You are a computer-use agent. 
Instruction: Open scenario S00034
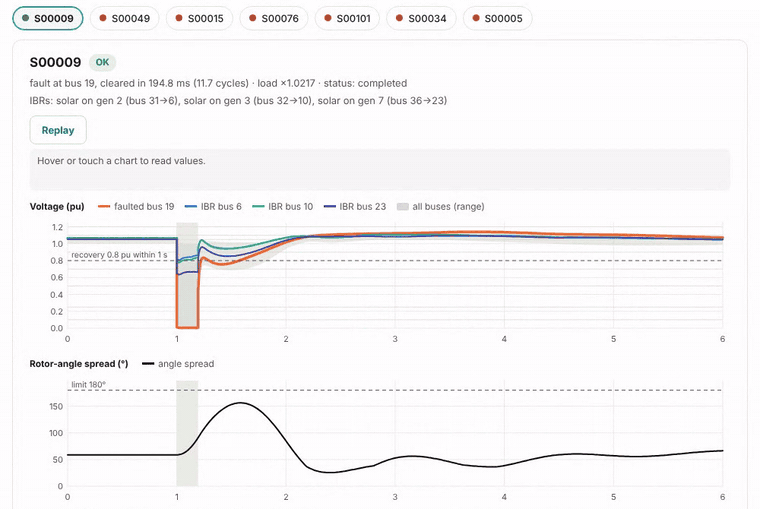(x=421, y=18)
